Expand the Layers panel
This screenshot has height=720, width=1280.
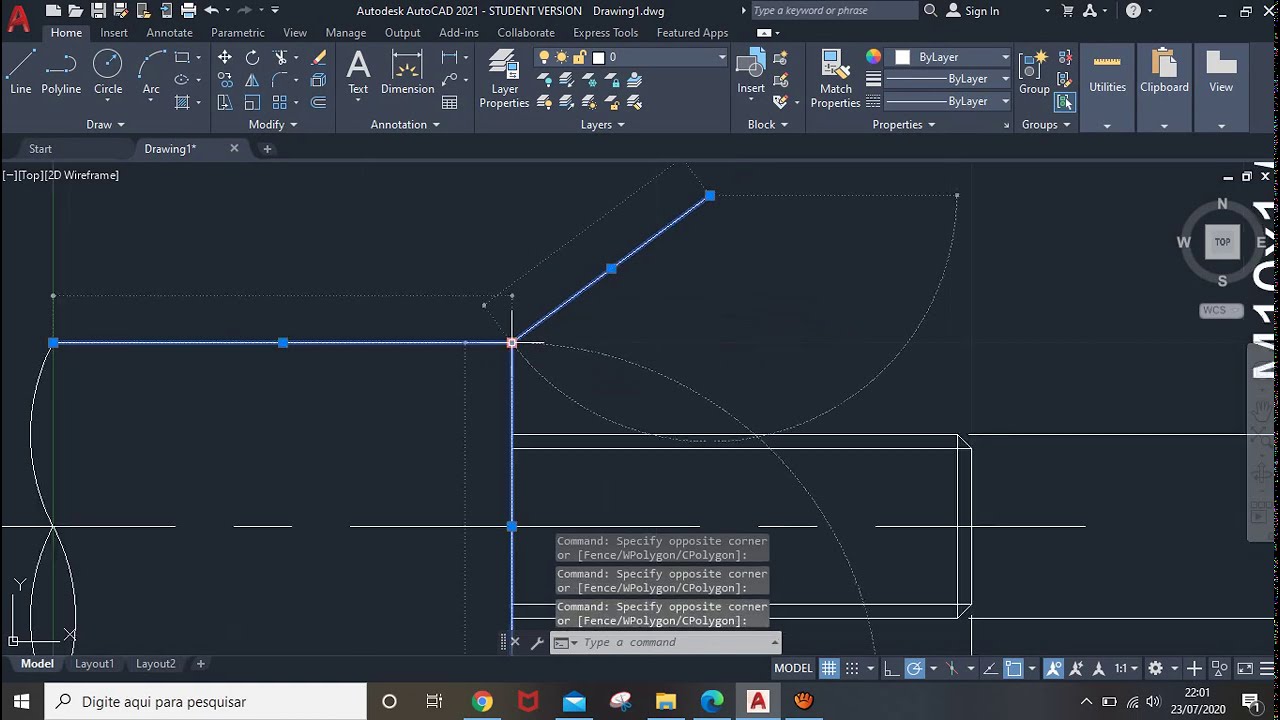pyautogui.click(x=603, y=124)
